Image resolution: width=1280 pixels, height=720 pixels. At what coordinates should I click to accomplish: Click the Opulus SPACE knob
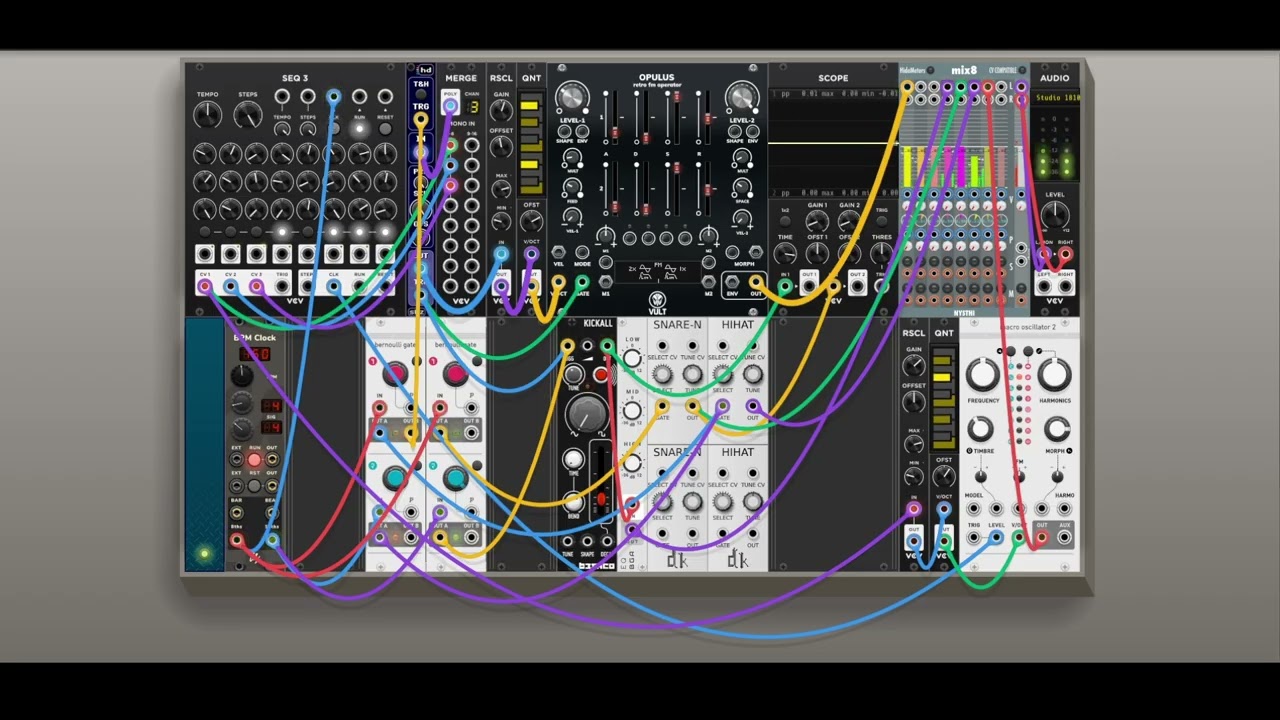tap(742, 187)
